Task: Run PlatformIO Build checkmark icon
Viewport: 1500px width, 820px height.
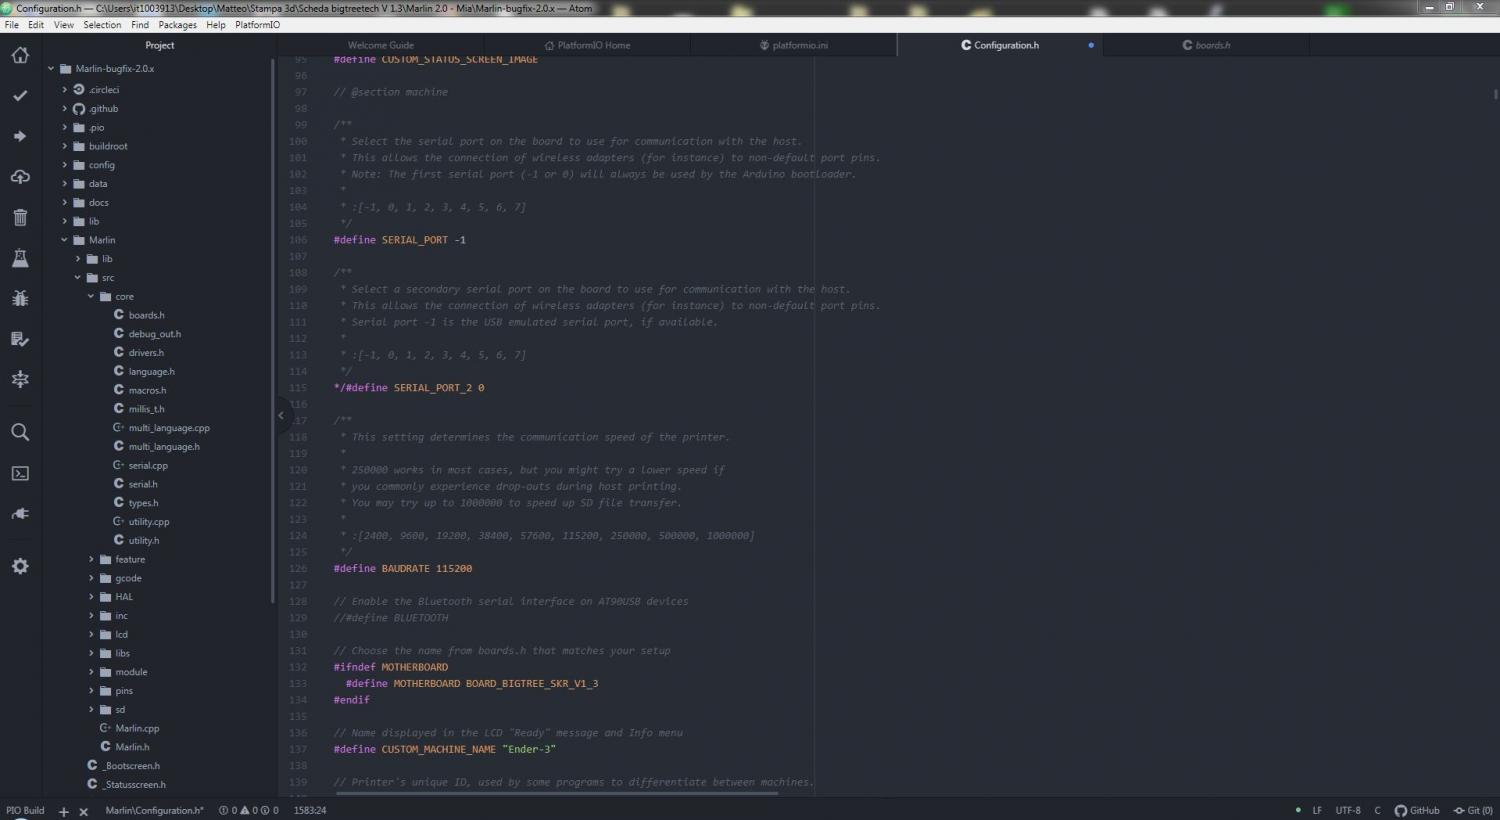Action: (x=20, y=96)
